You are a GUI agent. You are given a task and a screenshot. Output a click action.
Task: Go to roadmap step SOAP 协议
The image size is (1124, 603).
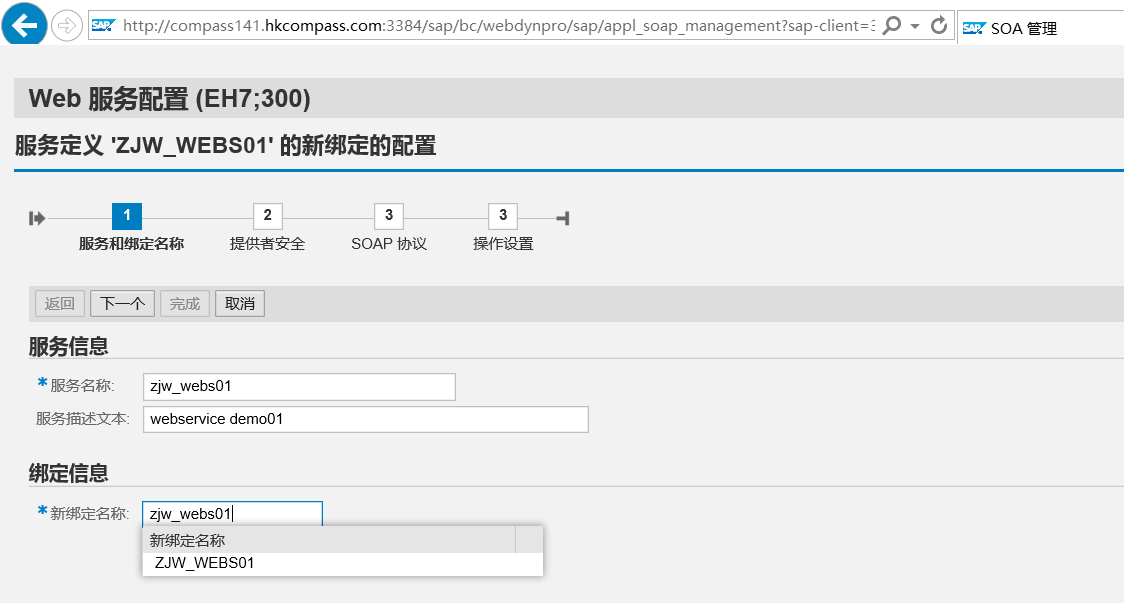[389, 216]
